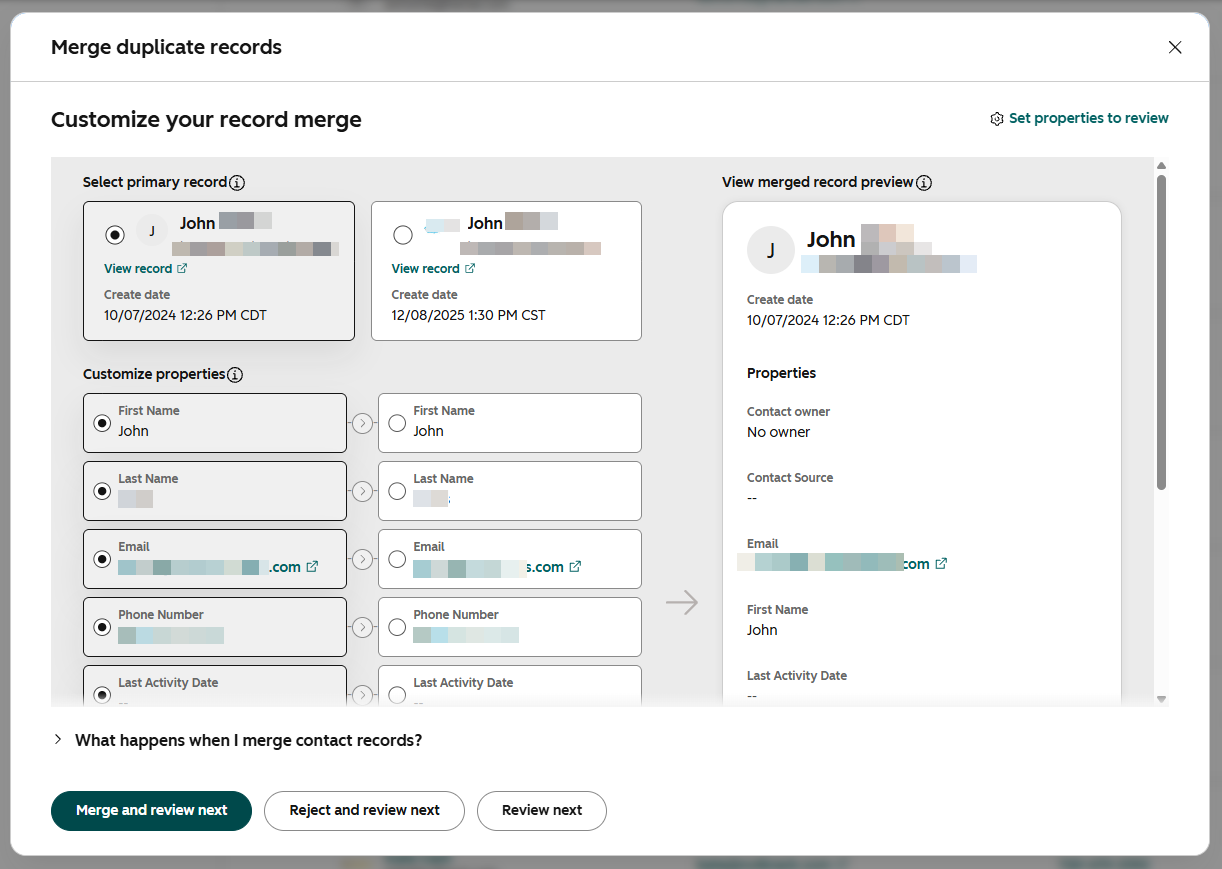This screenshot has width=1222, height=869.
Task: Click Review next button
Action: [542, 810]
